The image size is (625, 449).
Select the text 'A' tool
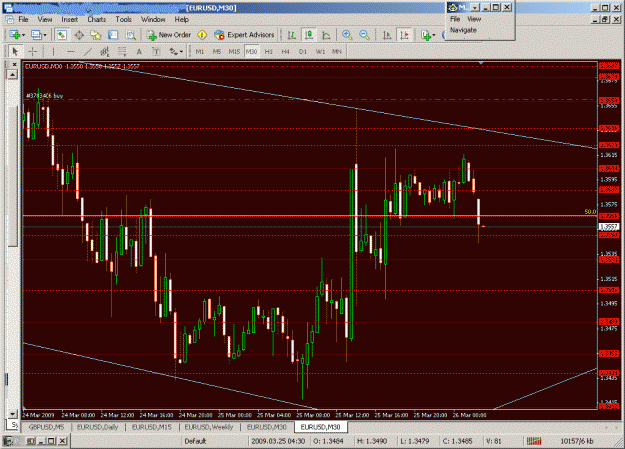pyautogui.click(x=139, y=52)
